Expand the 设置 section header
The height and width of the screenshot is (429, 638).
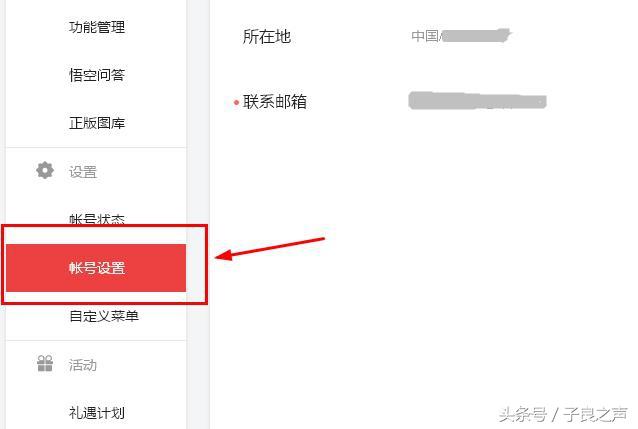point(83,172)
